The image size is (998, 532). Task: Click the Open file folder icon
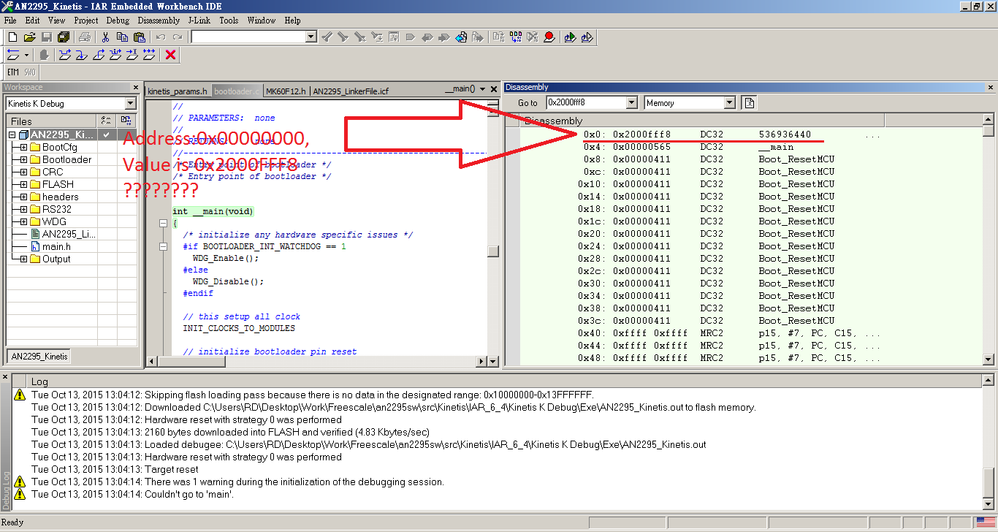[x=29, y=38]
